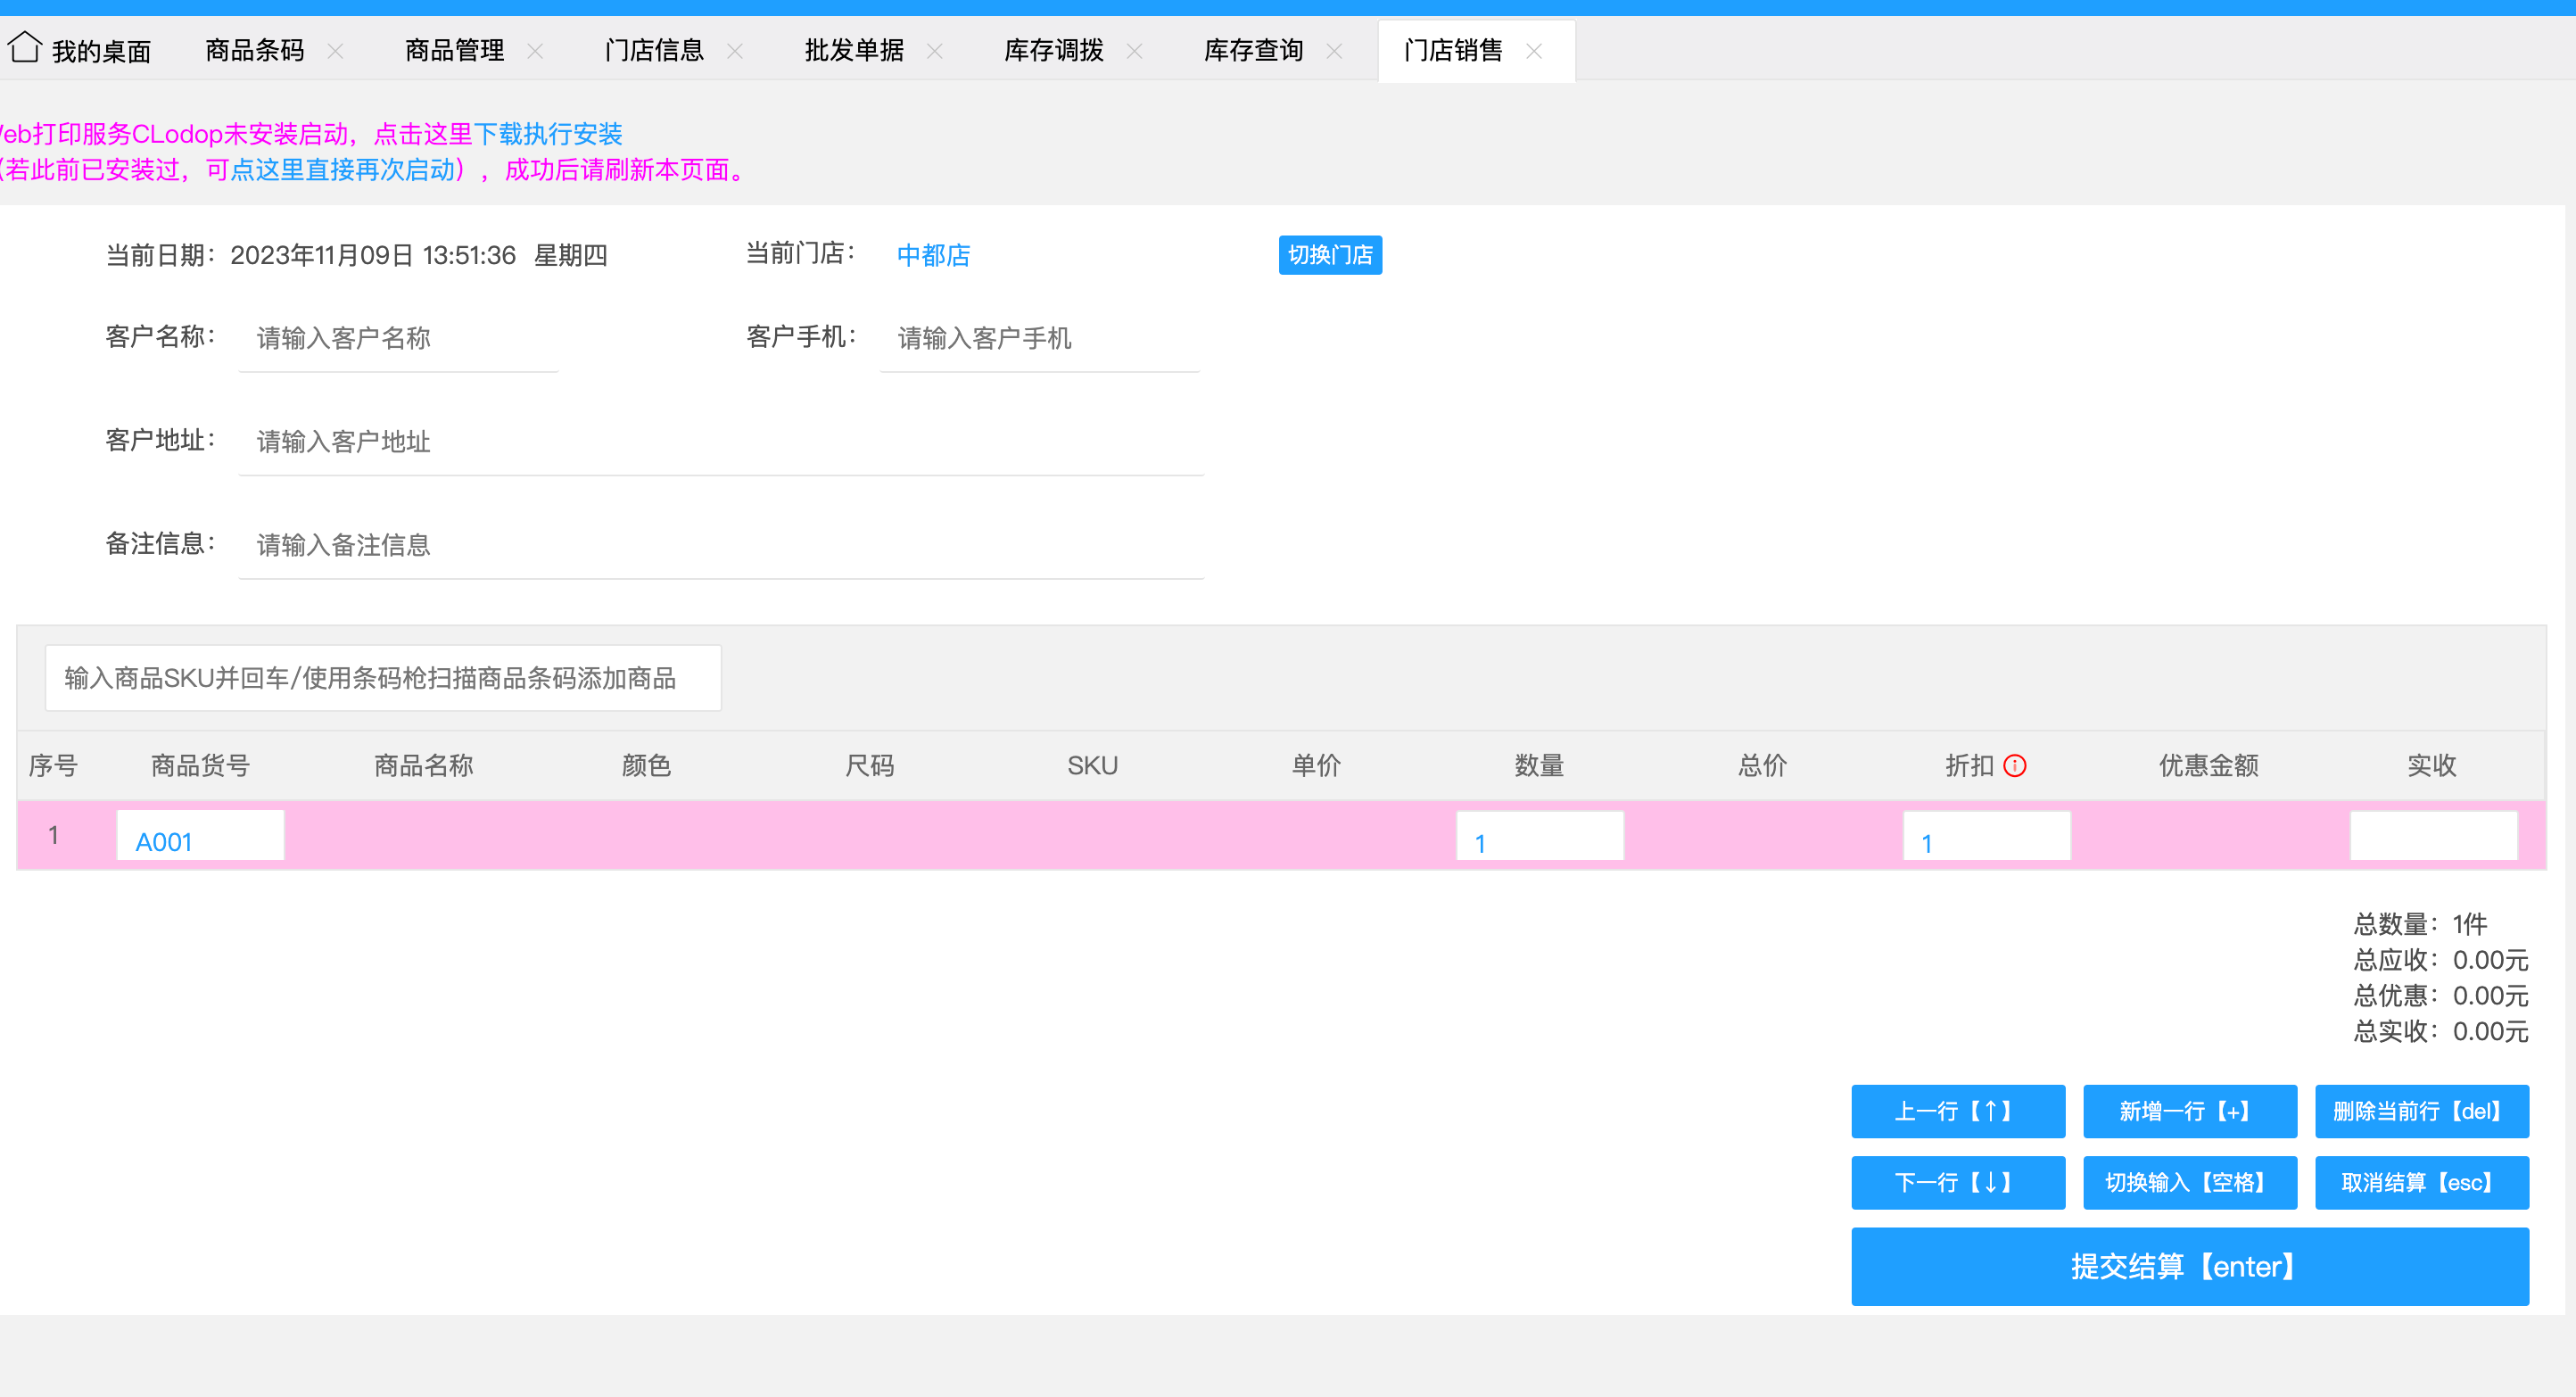The height and width of the screenshot is (1397, 2576).
Task: Click the 商品货号 column header
Action: [x=200, y=766]
